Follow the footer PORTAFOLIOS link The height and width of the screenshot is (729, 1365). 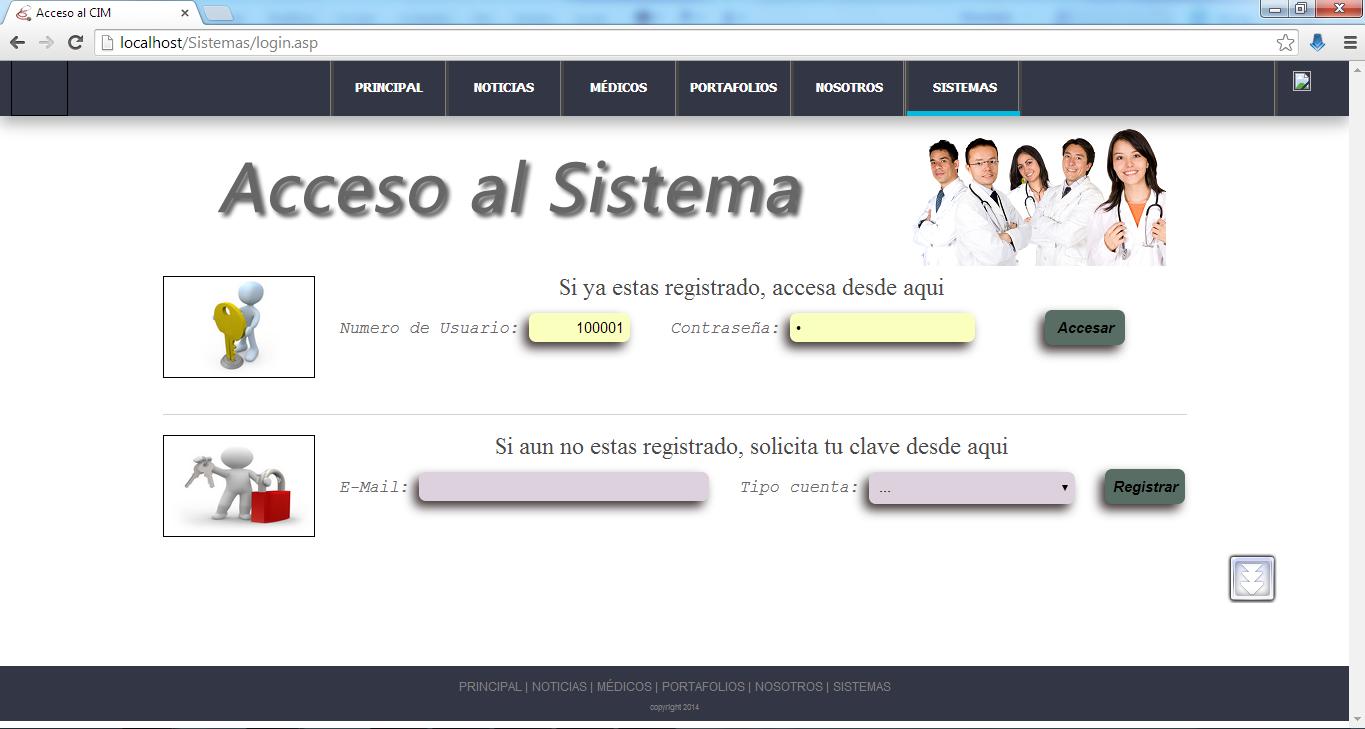703,687
